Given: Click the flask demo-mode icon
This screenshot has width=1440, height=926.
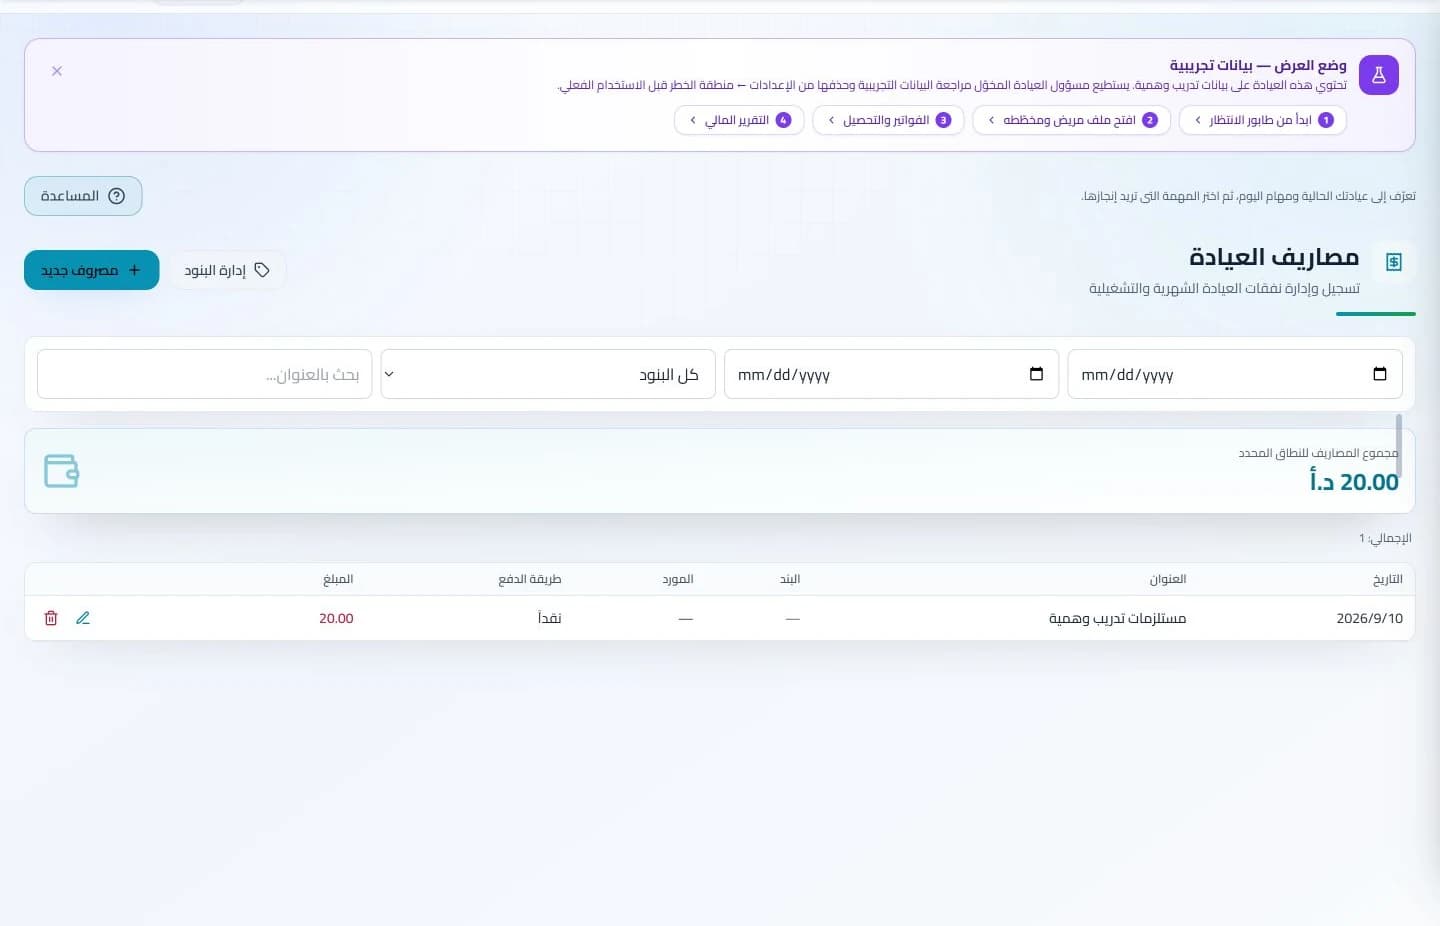Looking at the screenshot, I should pyautogui.click(x=1379, y=75).
